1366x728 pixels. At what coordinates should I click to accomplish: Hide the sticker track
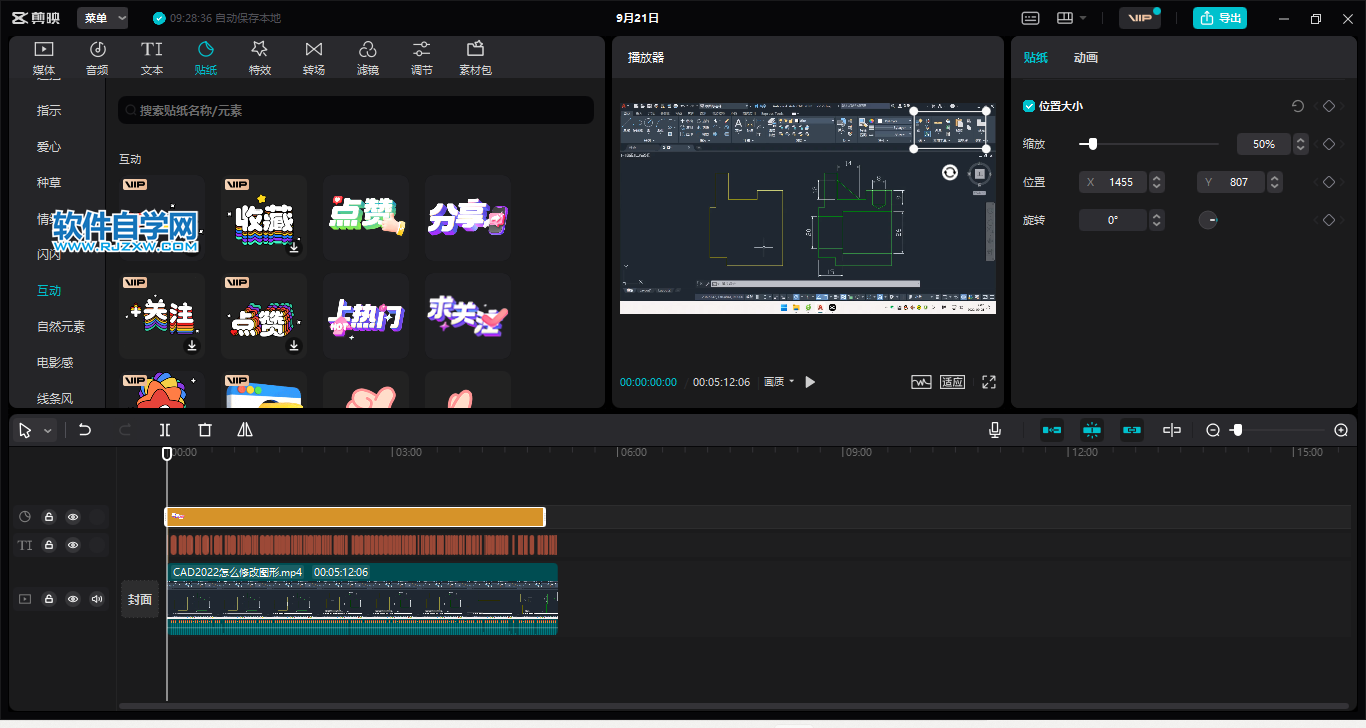pos(73,517)
